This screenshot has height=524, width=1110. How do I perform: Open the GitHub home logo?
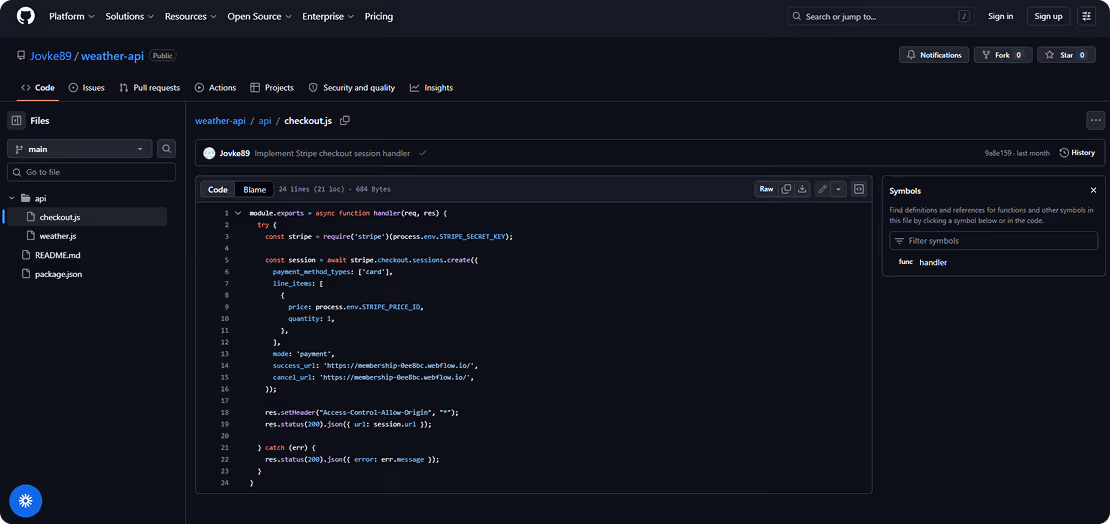pyautogui.click(x=25, y=16)
